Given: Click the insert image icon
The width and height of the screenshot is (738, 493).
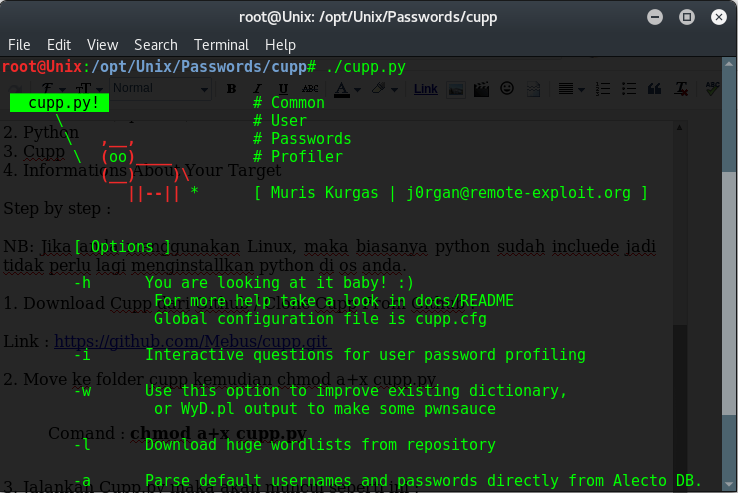Looking at the screenshot, I should click(456, 89).
